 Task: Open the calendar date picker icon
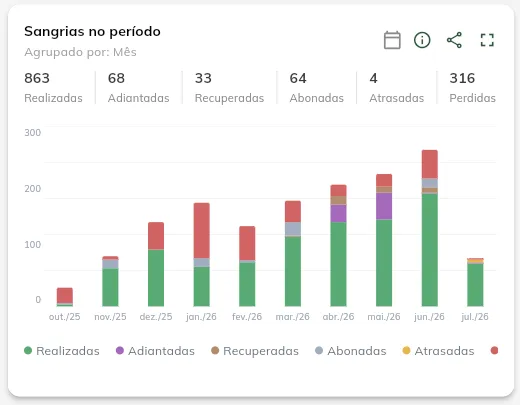pyautogui.click(x=392, y=40)
